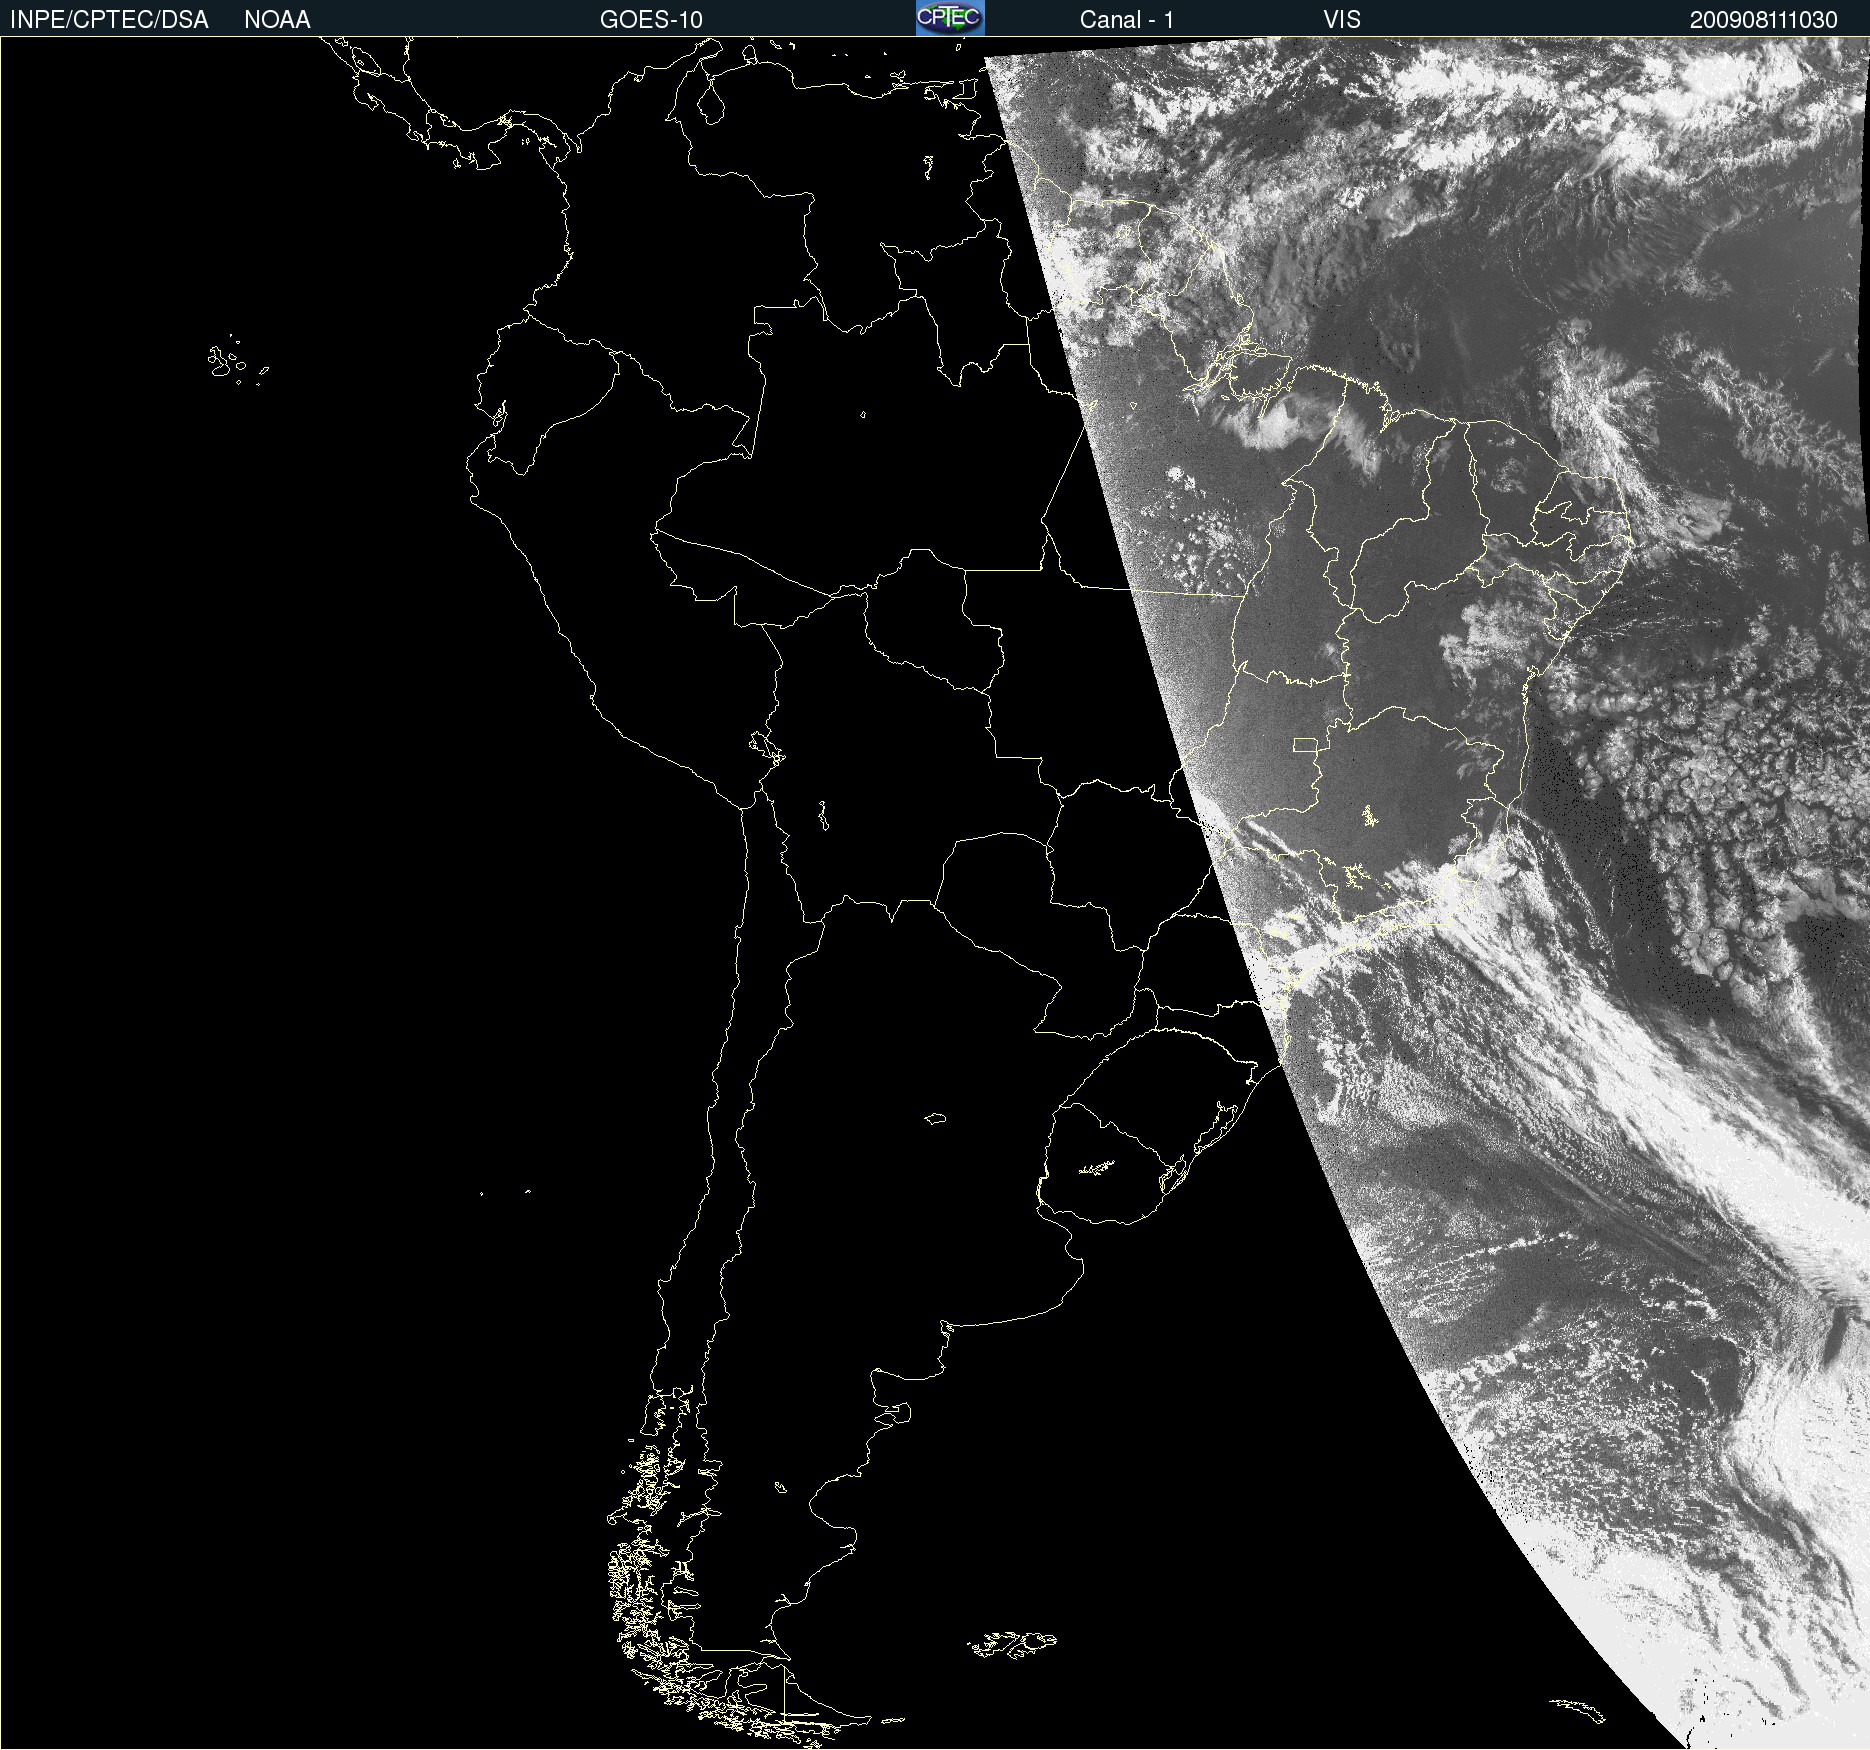Click the VIS channel label
This screenshot has height=1750, width=1870.
(1342, 20)
